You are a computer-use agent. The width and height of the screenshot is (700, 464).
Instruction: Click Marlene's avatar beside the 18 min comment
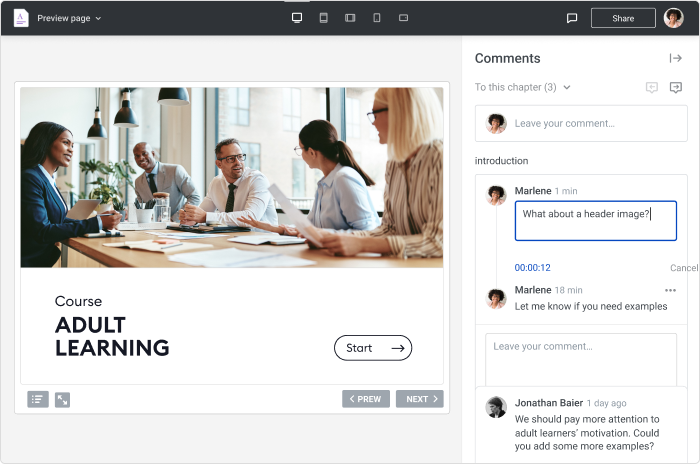496,298
